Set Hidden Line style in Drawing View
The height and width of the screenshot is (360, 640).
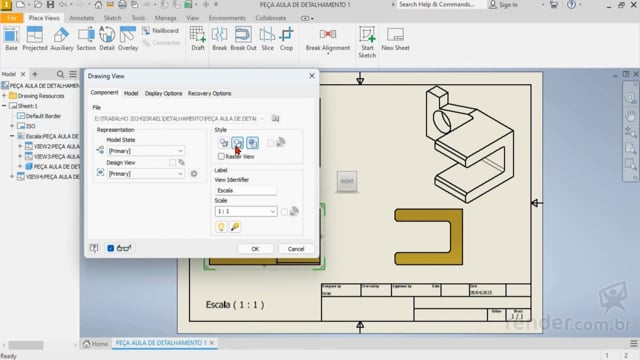point(224,143)
